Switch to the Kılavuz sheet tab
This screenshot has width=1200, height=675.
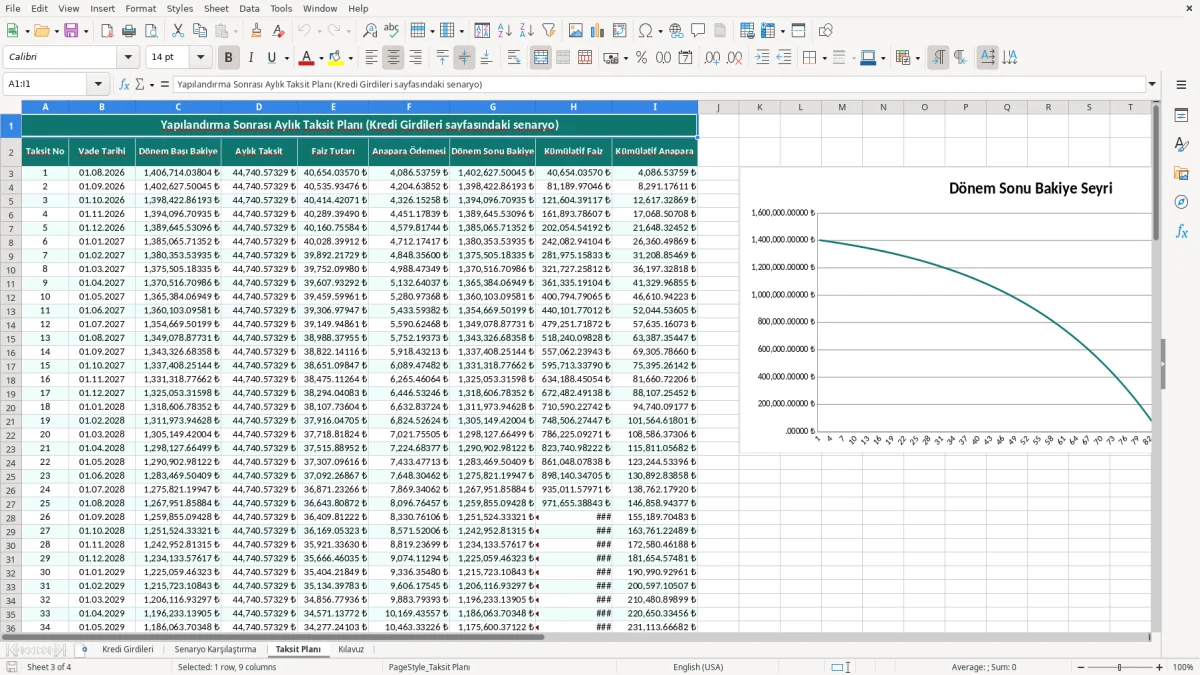[351, 649]
